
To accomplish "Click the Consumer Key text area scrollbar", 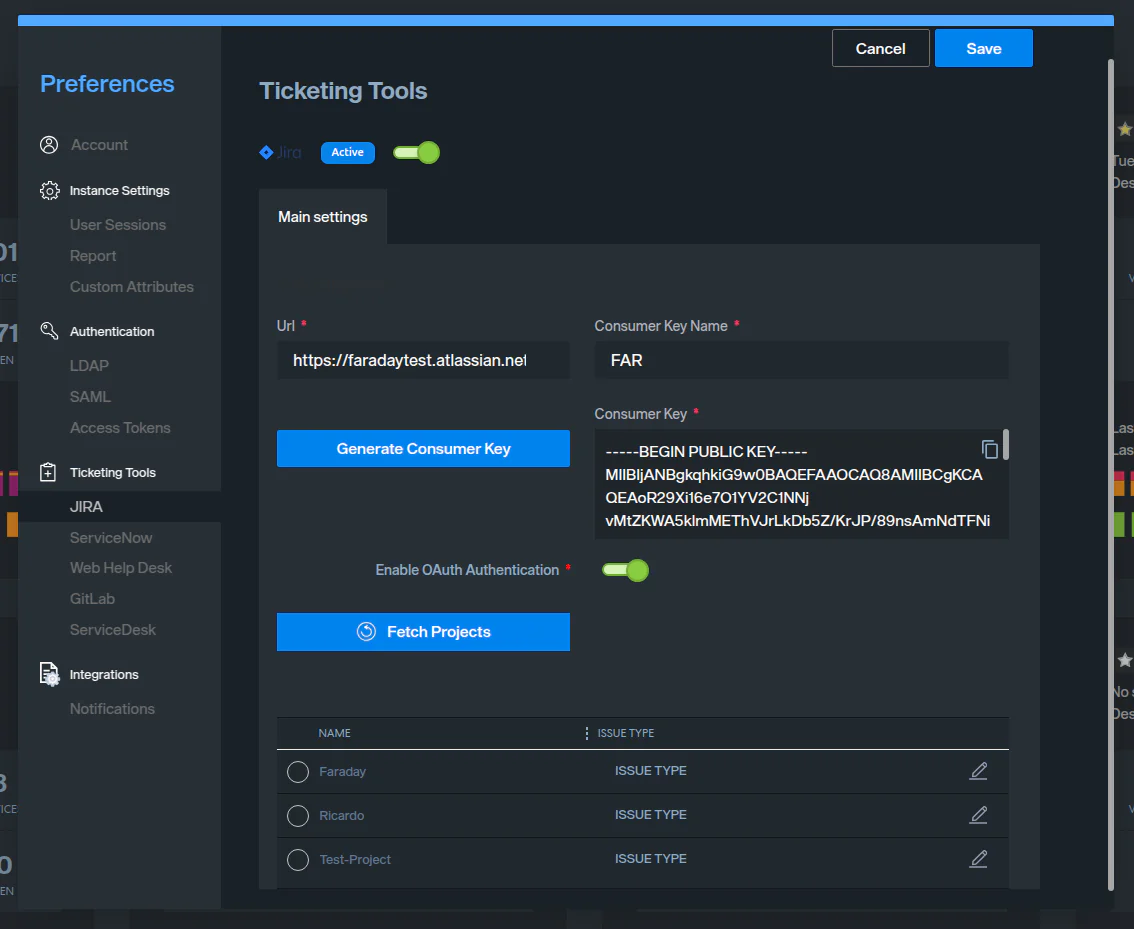I will 1005,445.
